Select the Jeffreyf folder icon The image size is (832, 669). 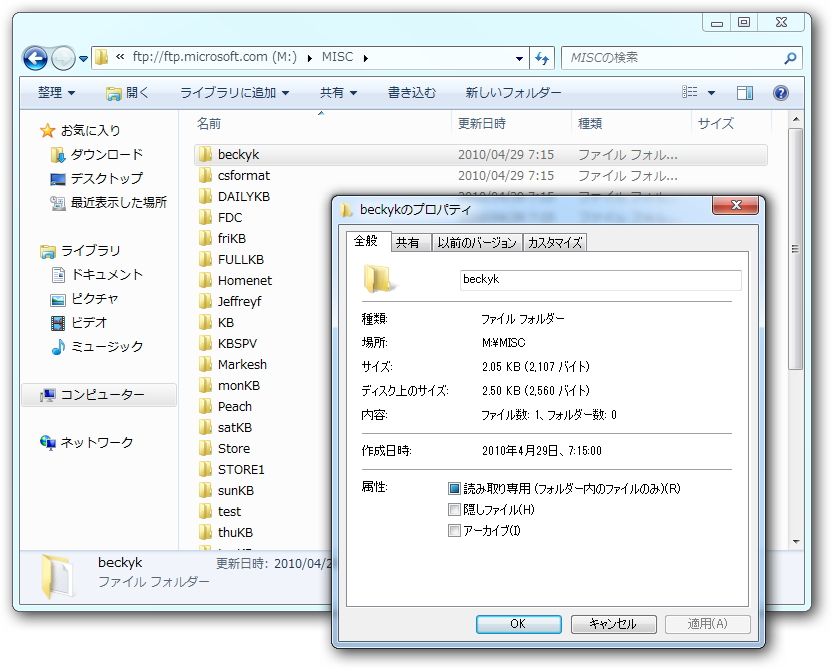[x=205, y=301]
